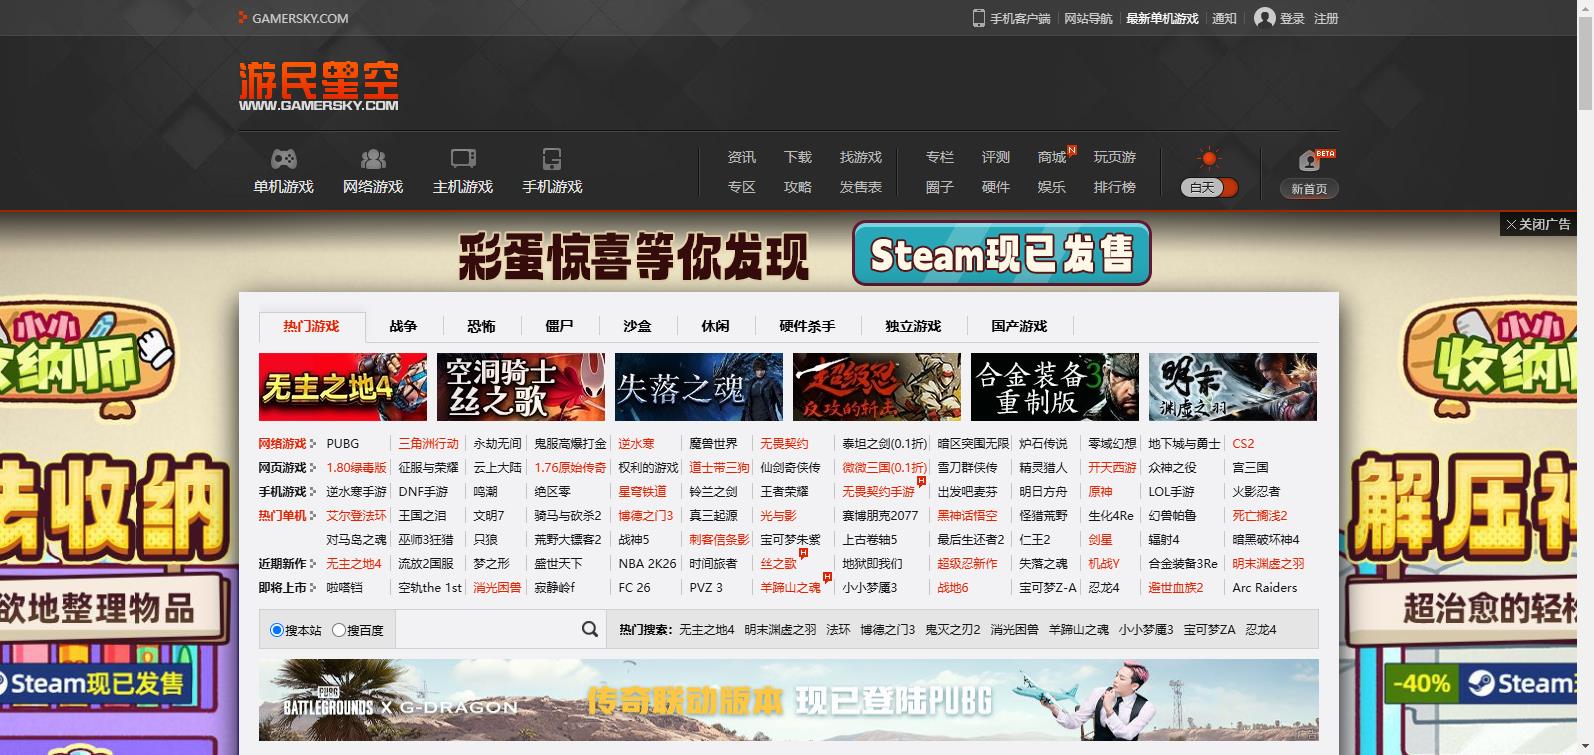This screenshot has height=755, width=1594.
Task: Click 注册 link
Action: click(1326, 18)
